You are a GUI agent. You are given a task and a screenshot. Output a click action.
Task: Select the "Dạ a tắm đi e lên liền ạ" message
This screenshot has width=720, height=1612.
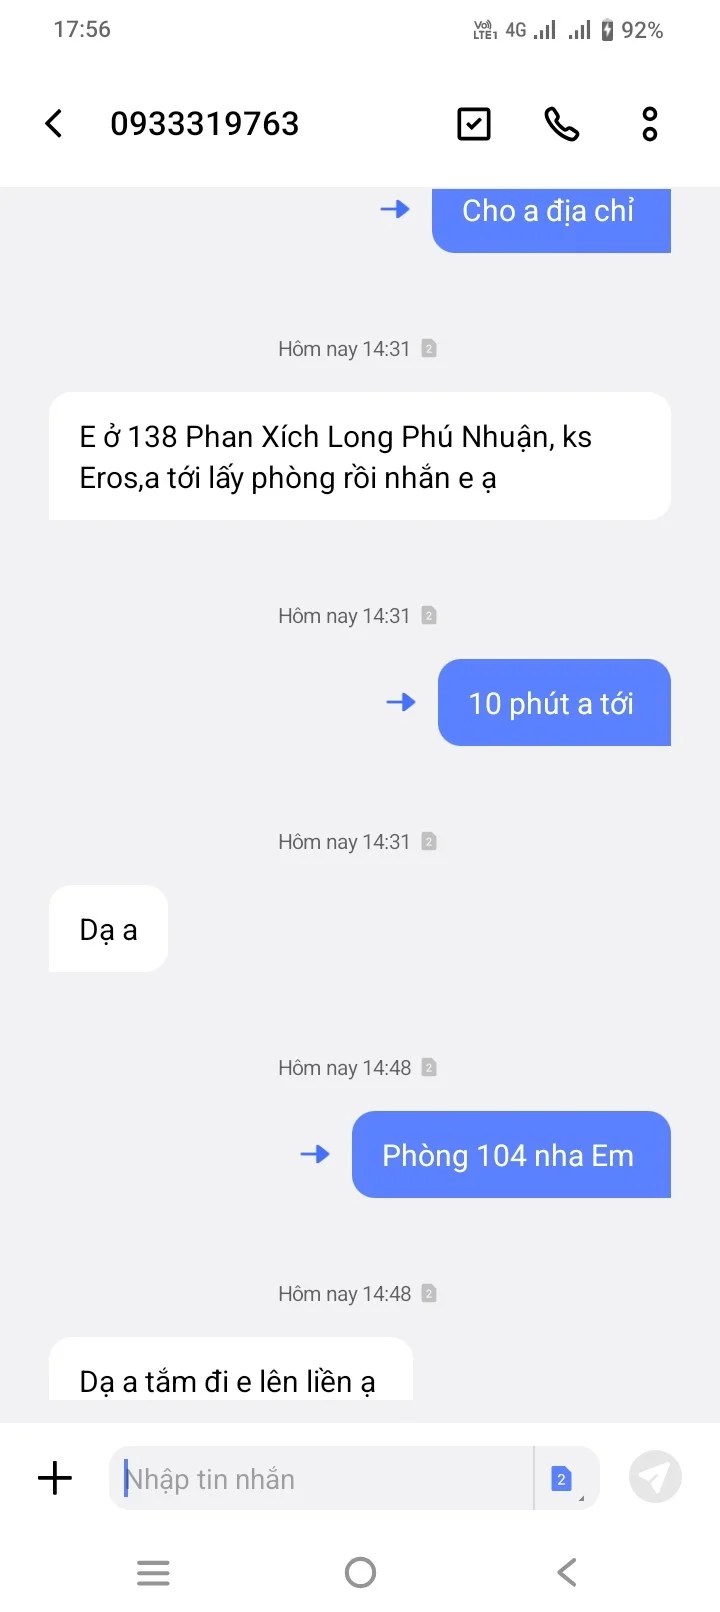point(231,1369)
